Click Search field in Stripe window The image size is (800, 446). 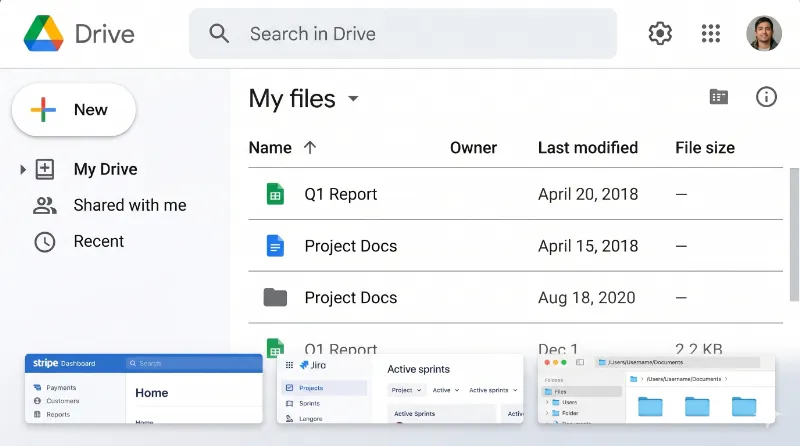point(194,363)
